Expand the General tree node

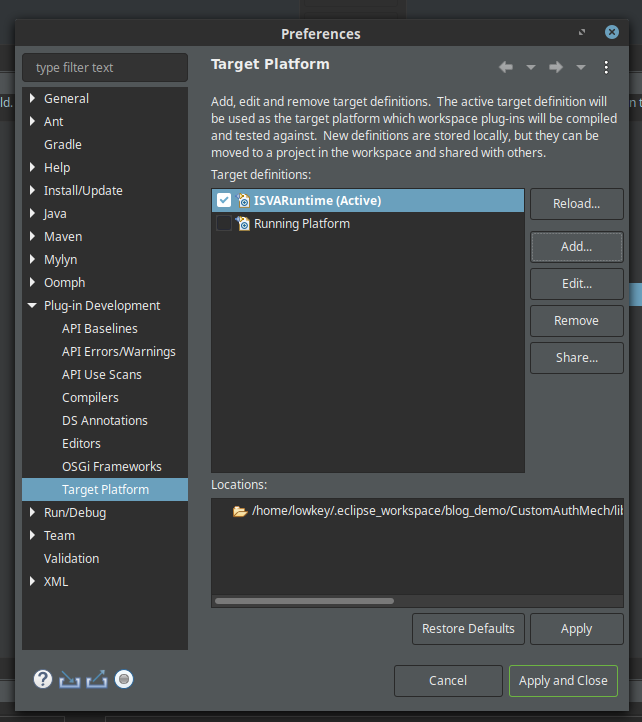click(x=32, y=98)
